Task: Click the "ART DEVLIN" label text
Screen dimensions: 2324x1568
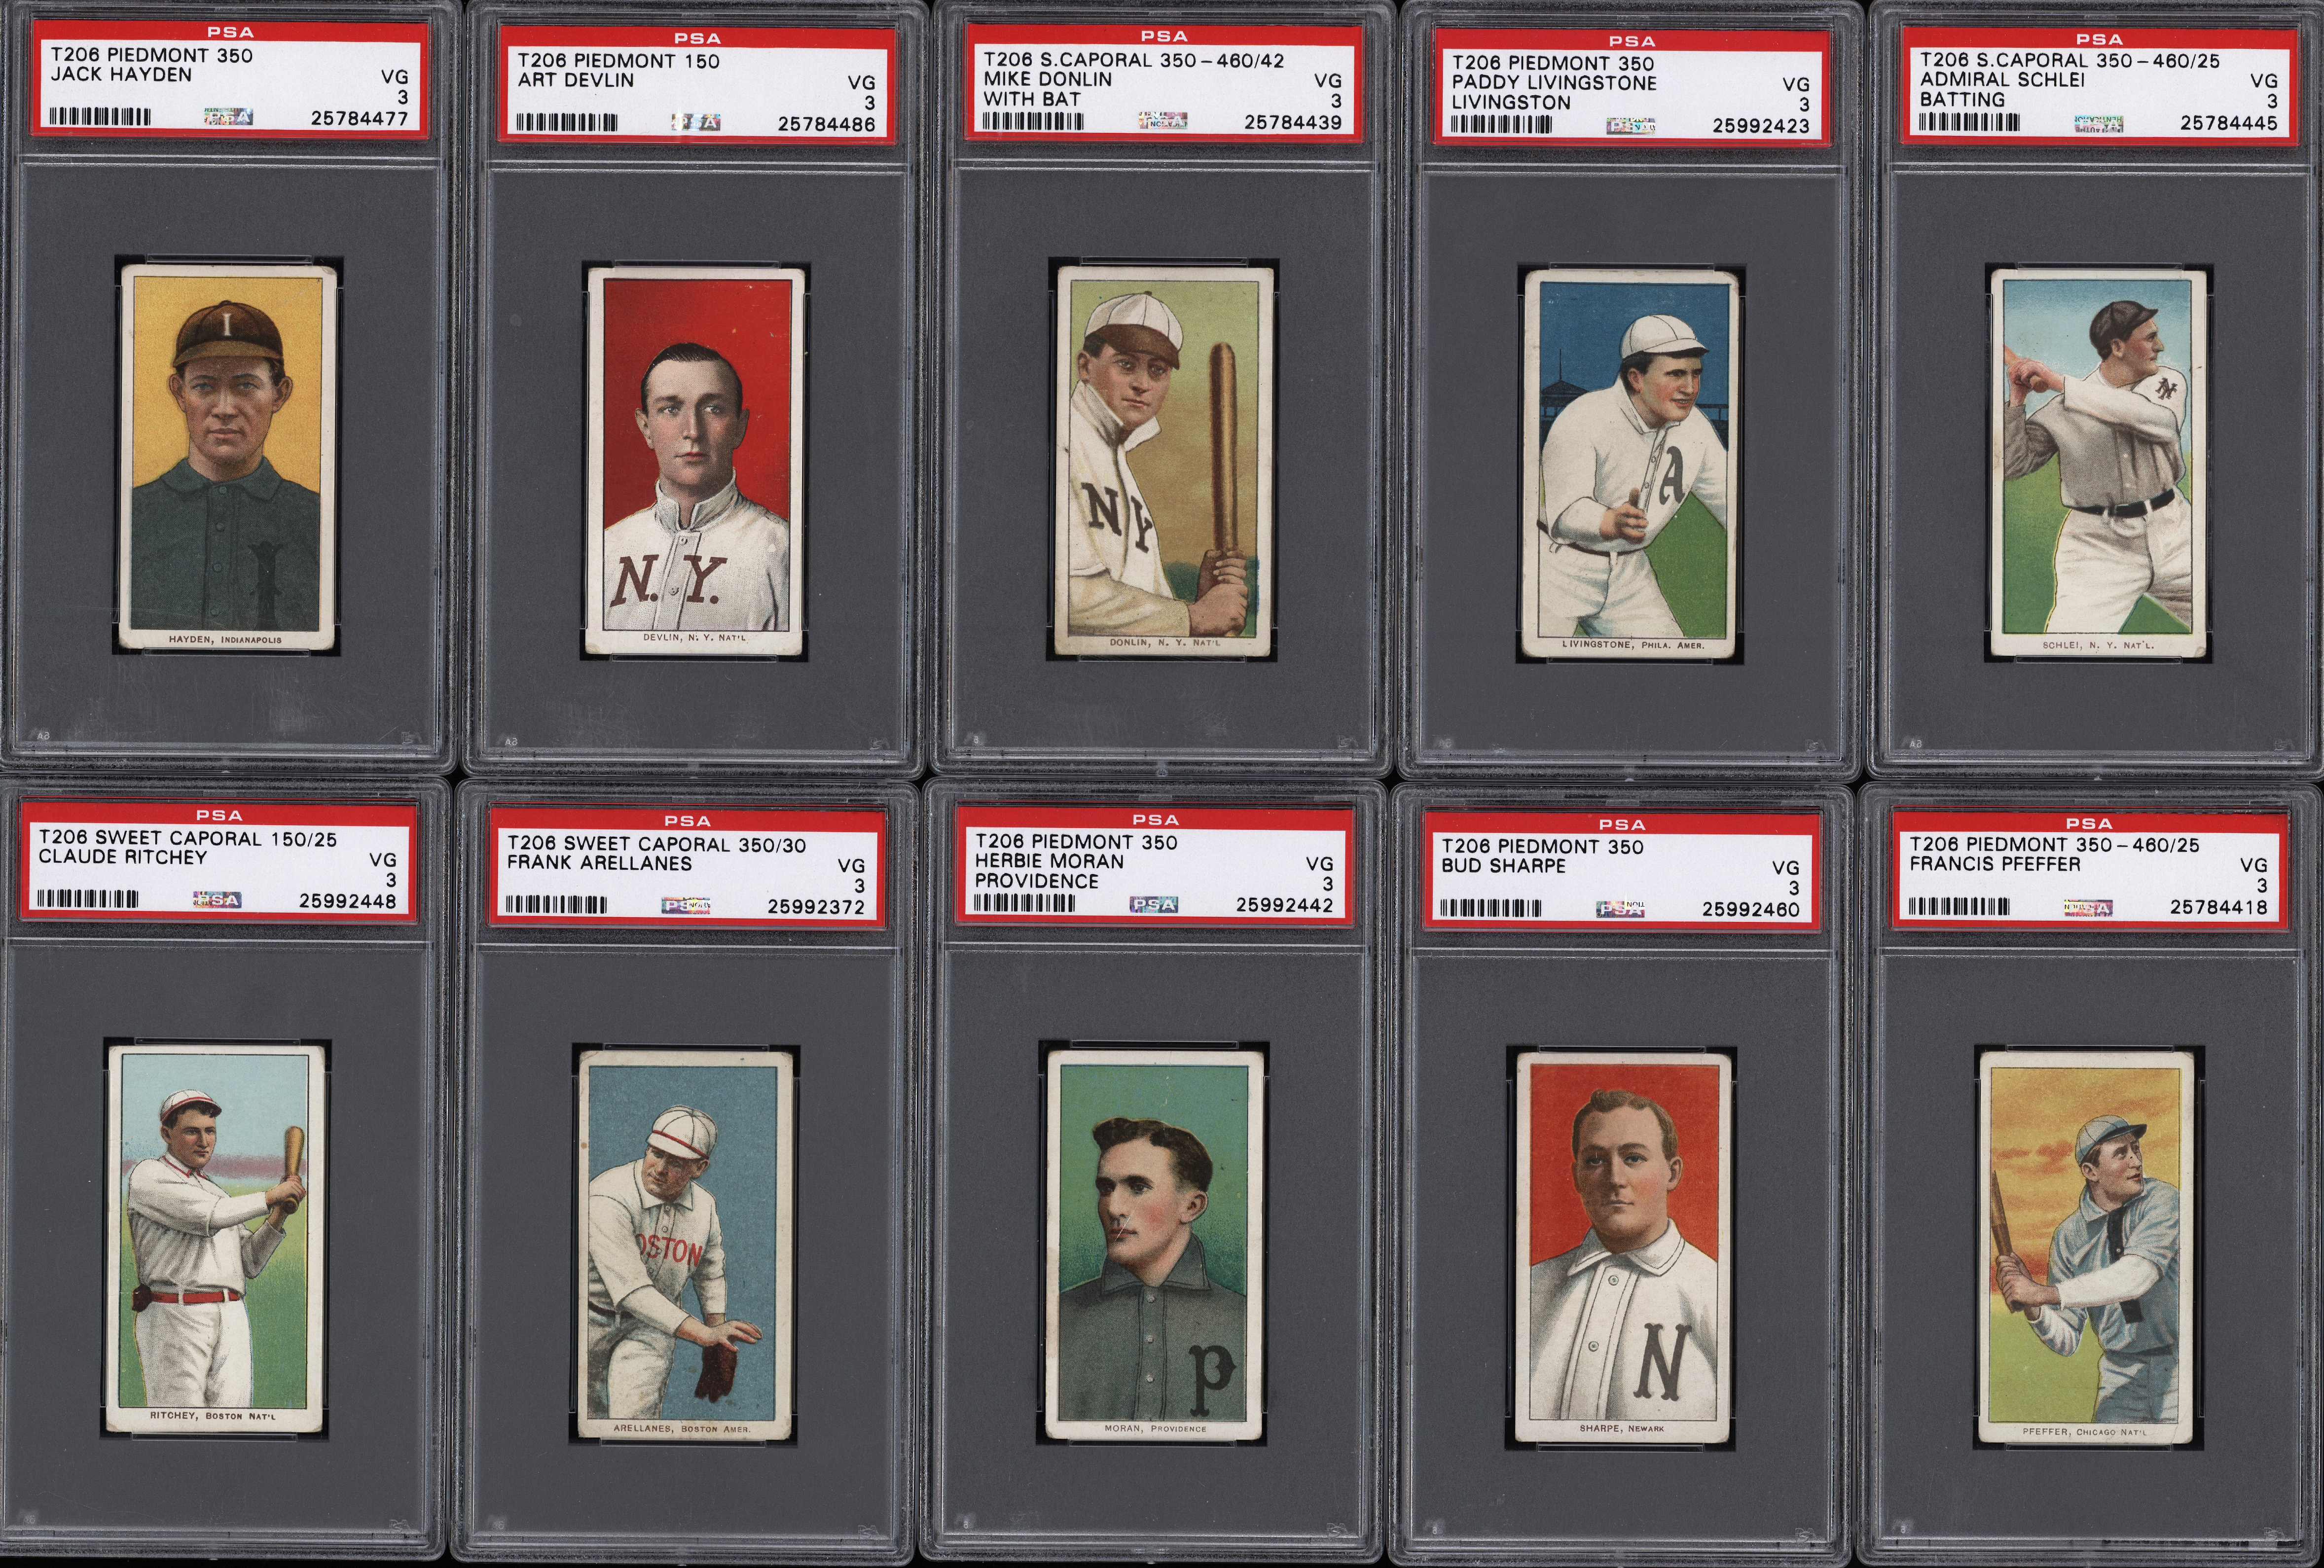Action: pos(575,80)
